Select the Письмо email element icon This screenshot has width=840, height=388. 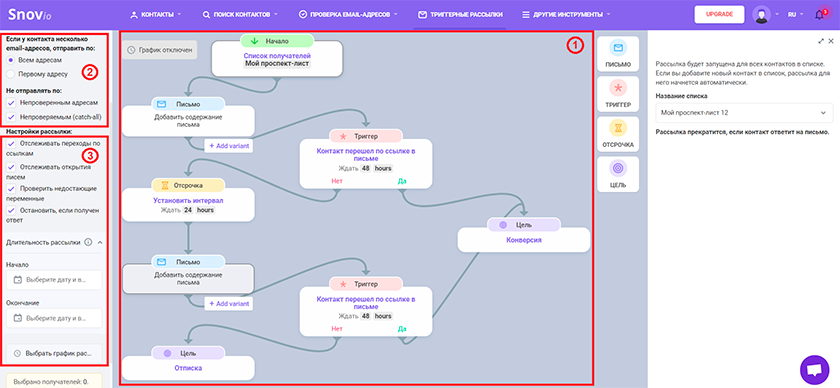point(618,49)
